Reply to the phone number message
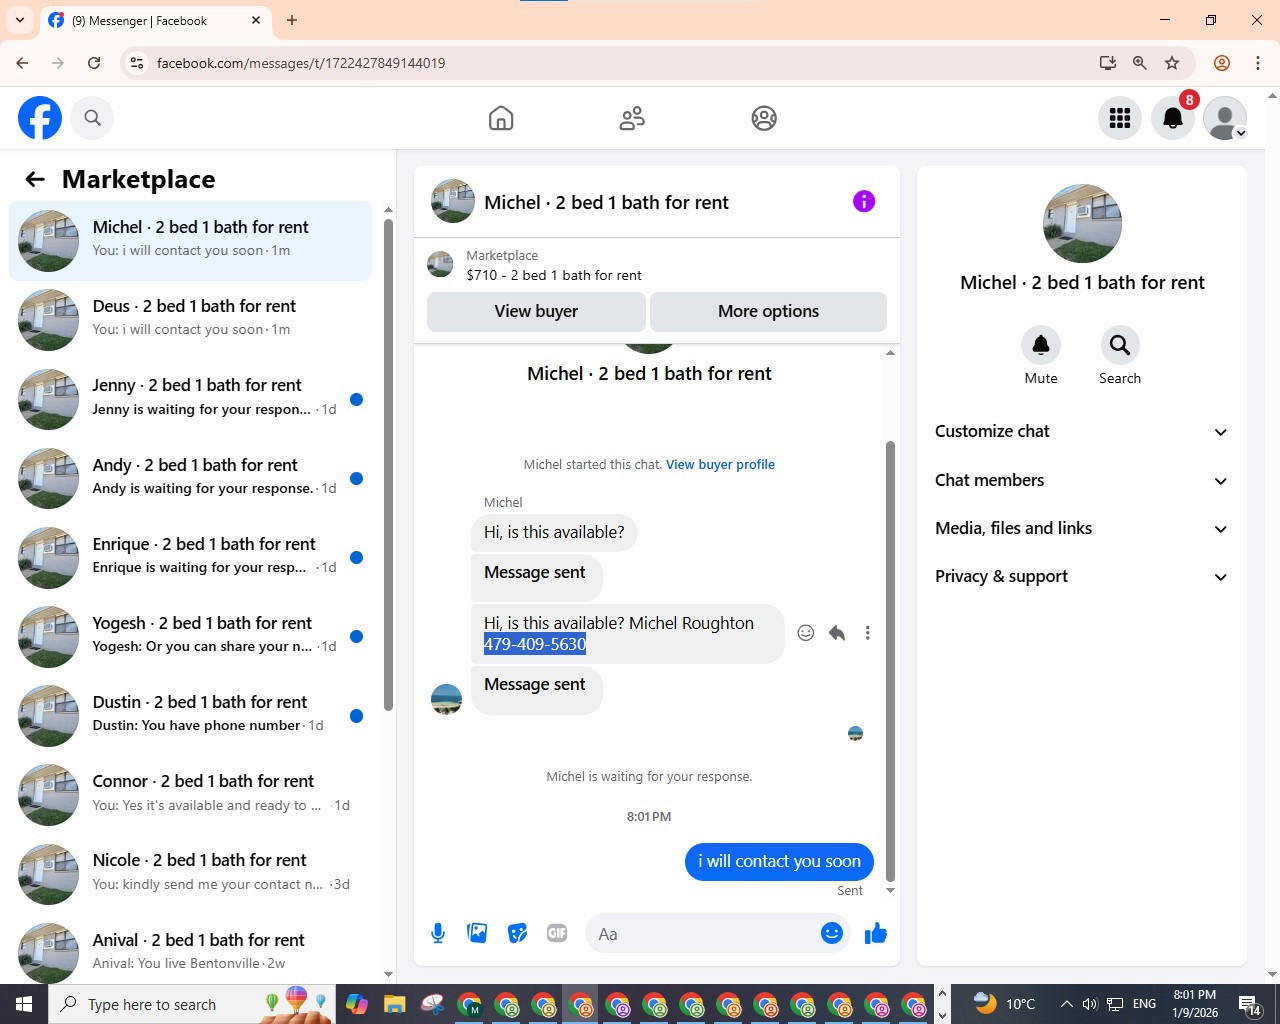 (837, 633)
